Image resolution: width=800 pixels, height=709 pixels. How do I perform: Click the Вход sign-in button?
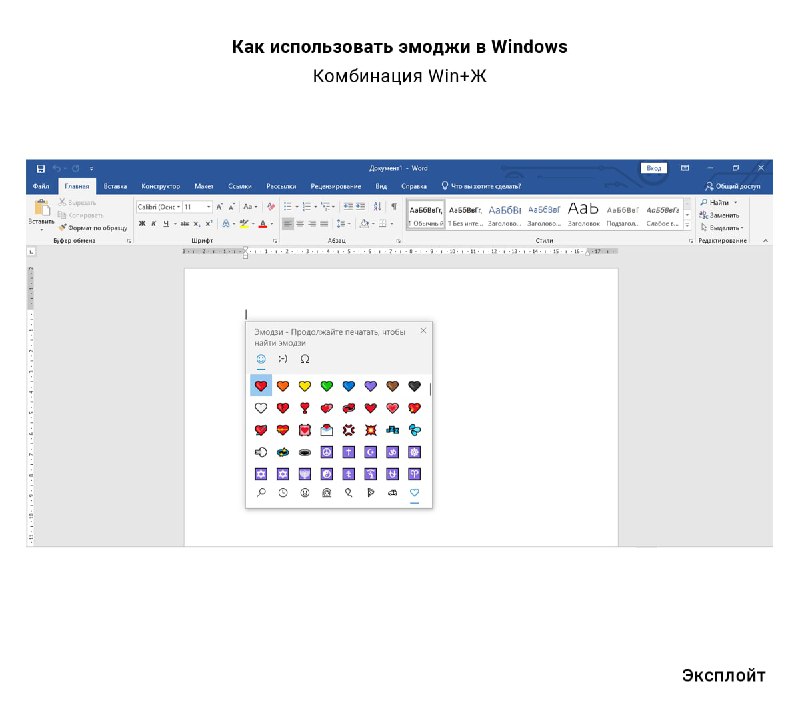coord(653,168)
